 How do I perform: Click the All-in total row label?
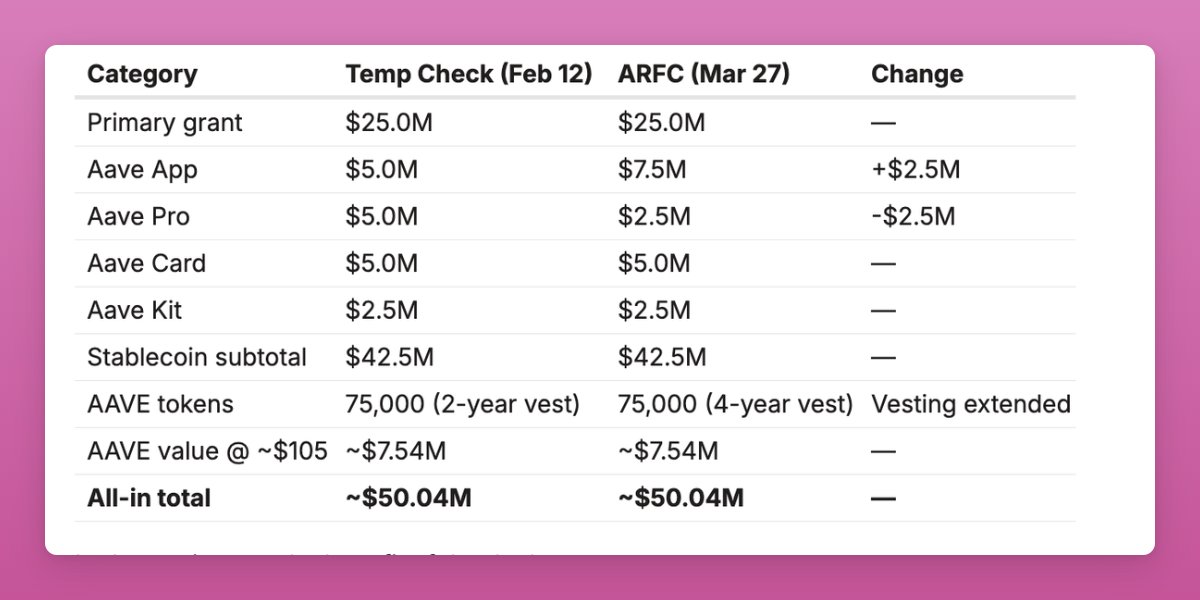coord(149,498)
